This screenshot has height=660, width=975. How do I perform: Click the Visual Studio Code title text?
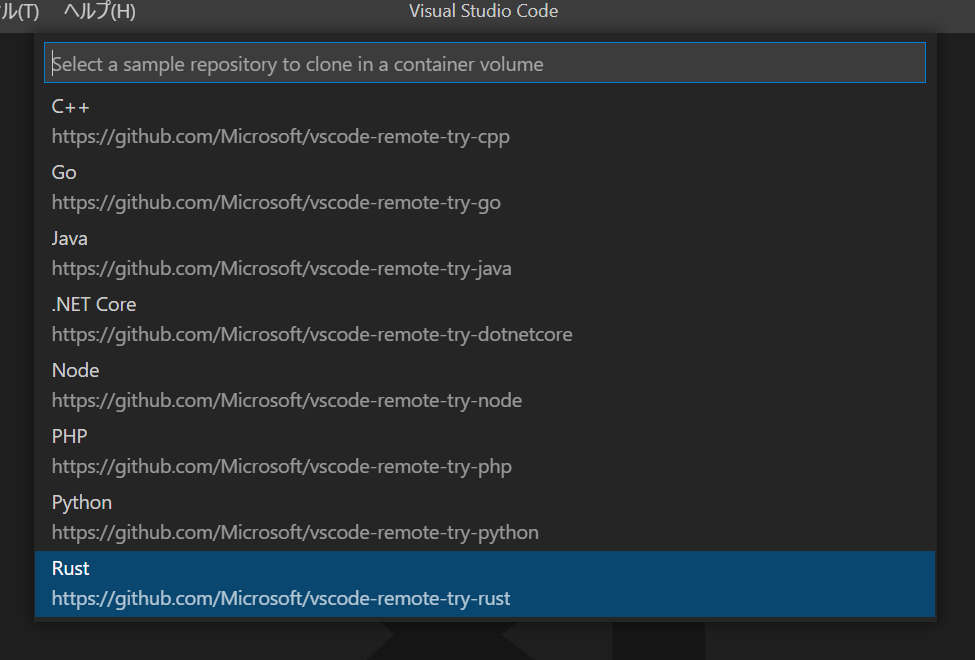483,11
